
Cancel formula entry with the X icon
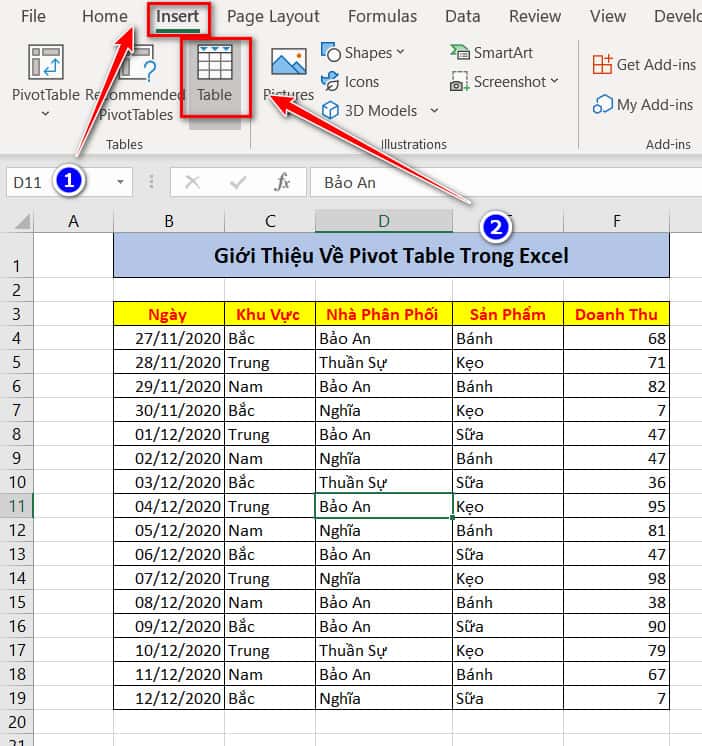(x=192, y=182)
